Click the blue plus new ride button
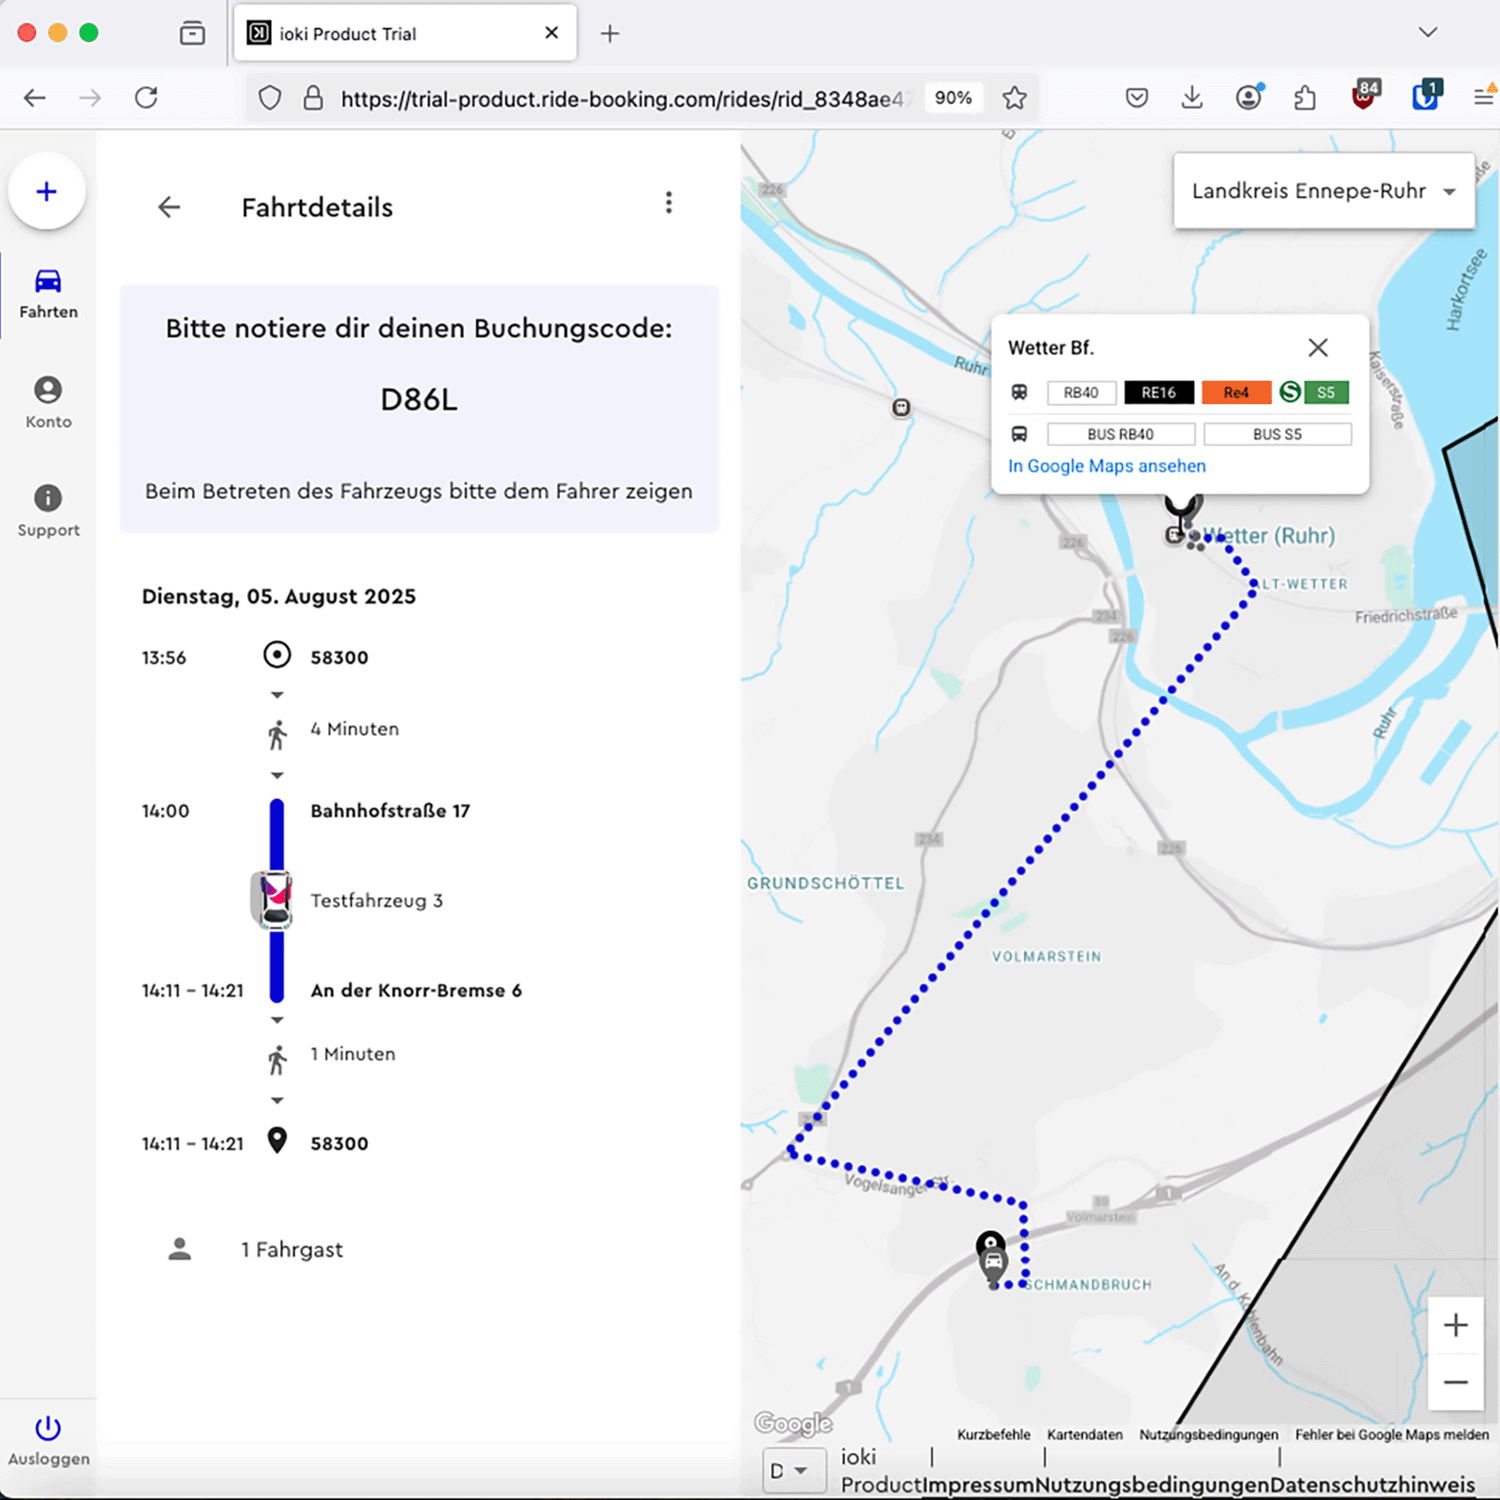The height and width of the screenshot is (1500, 1500). tap(47, 191)
